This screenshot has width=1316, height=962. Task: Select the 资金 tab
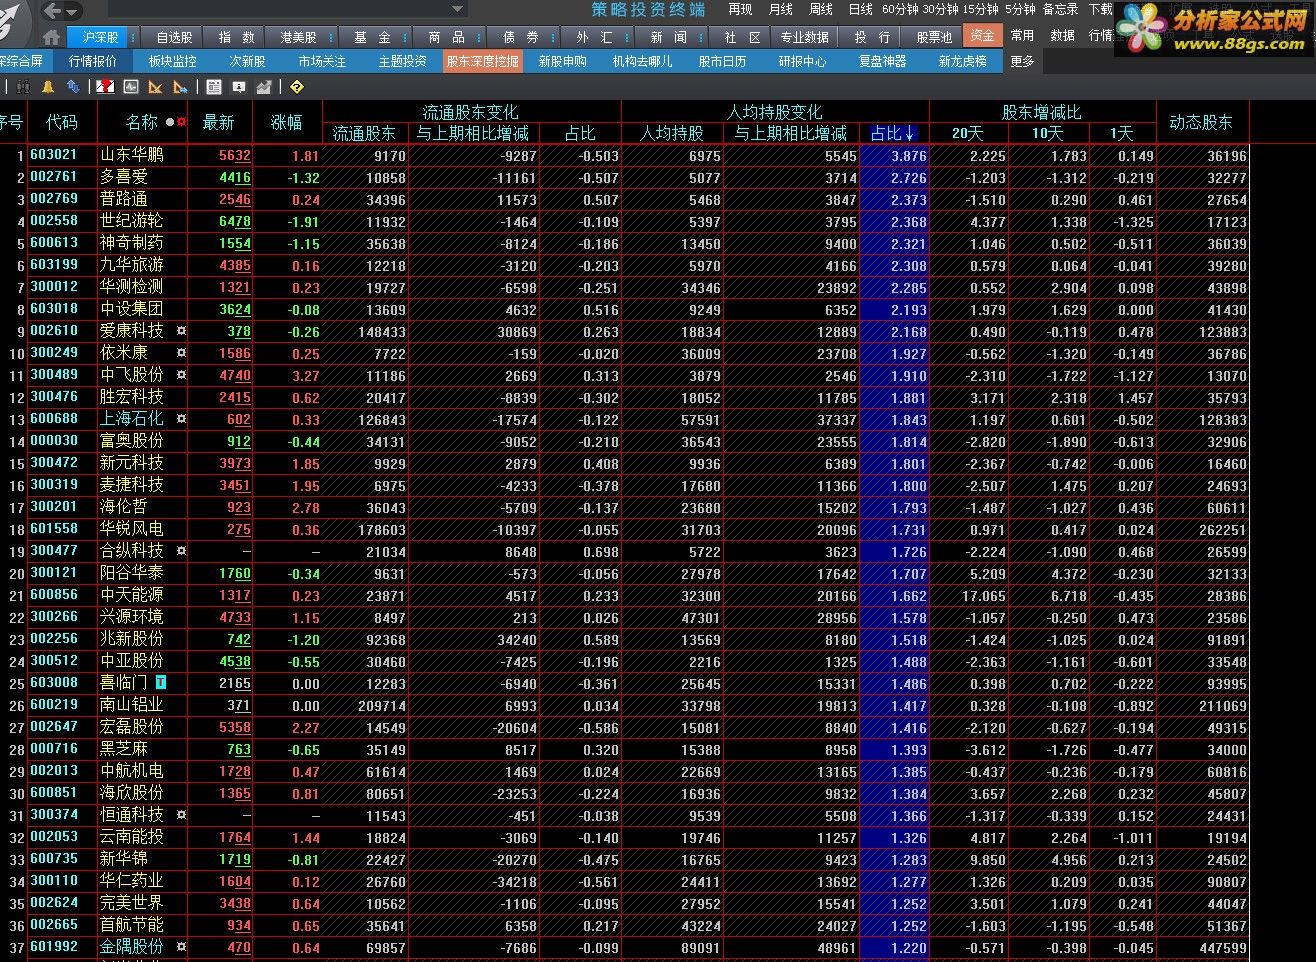983,36
